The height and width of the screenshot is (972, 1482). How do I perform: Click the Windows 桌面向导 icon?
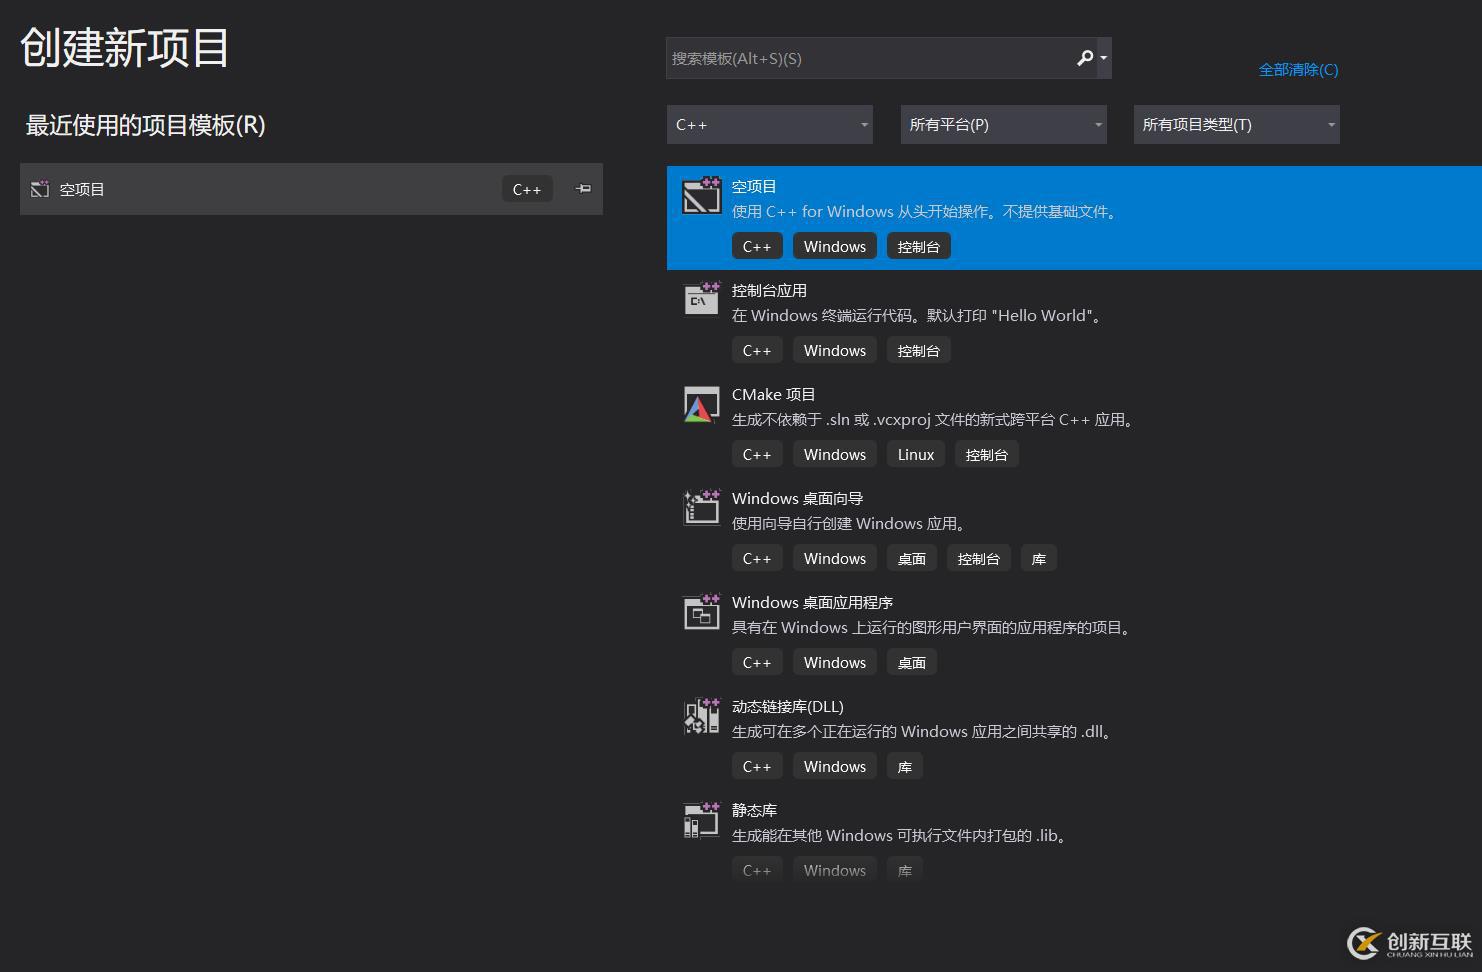pos(701,508)
